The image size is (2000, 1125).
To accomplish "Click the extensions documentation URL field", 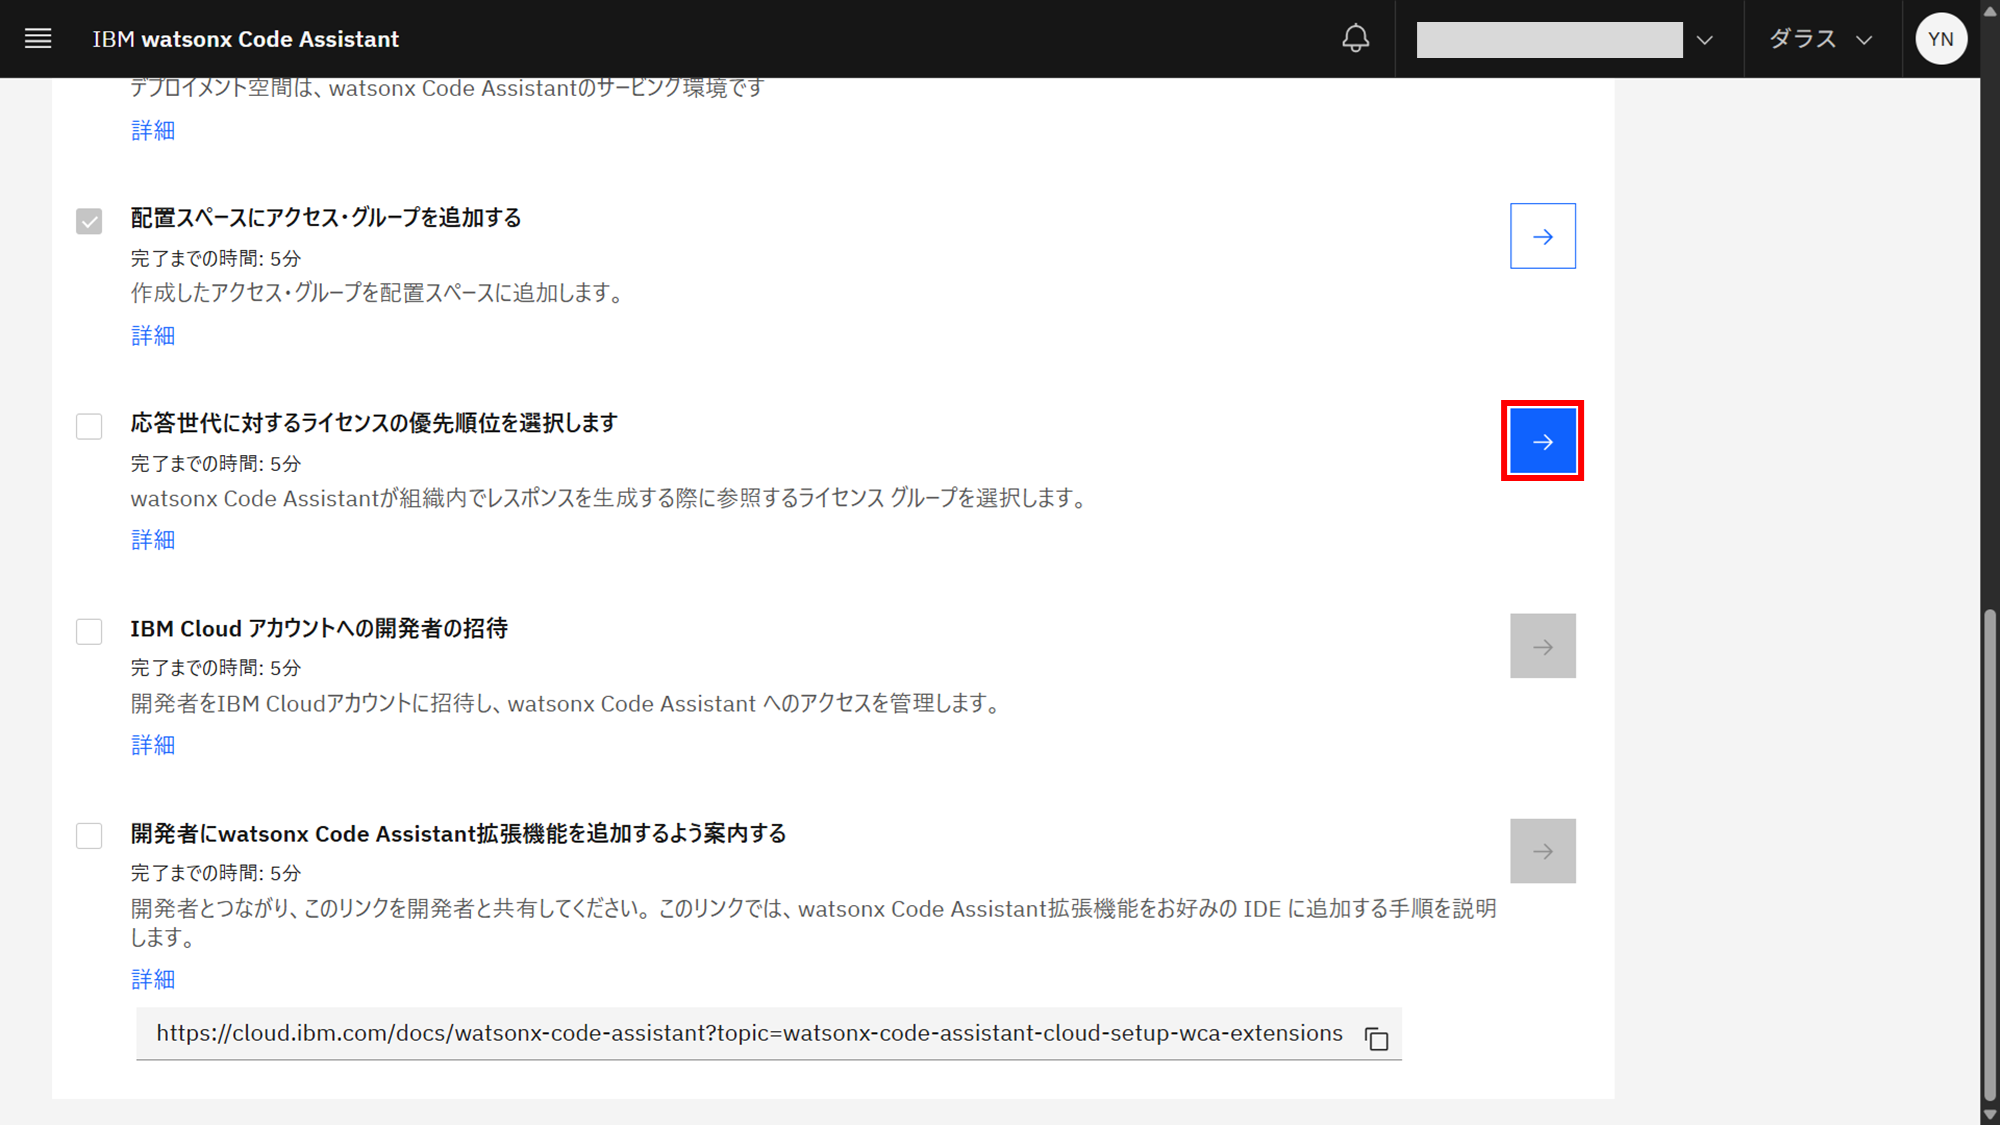I will (748, 1033).
